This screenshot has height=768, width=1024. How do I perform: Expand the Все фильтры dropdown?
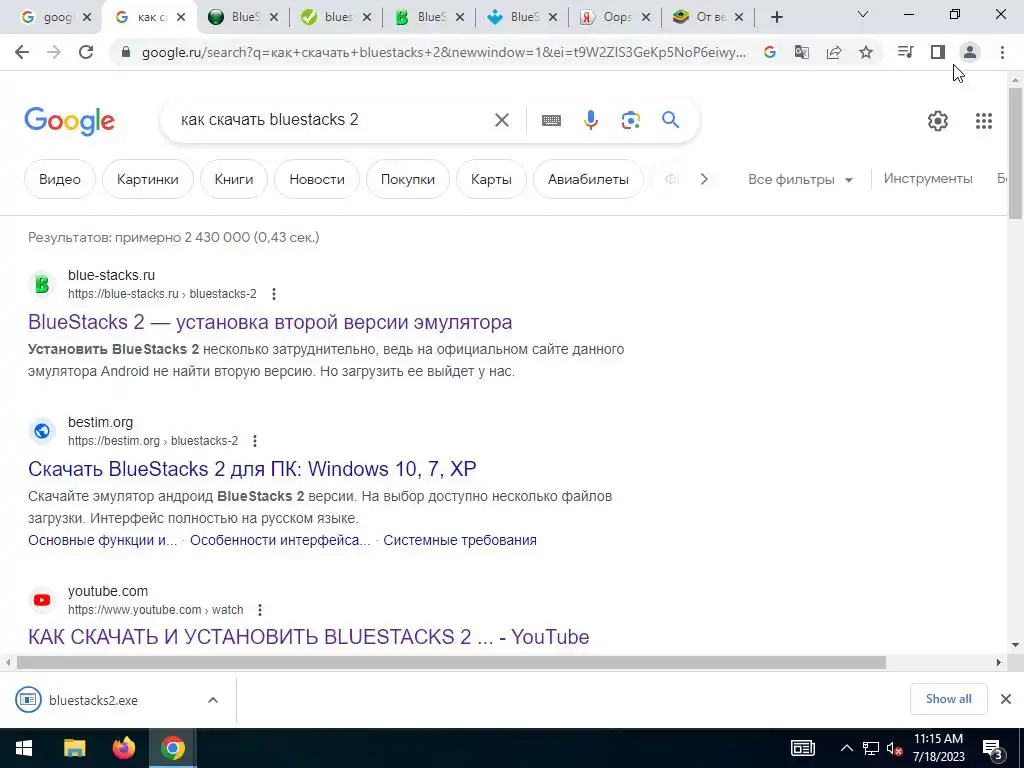801,180
